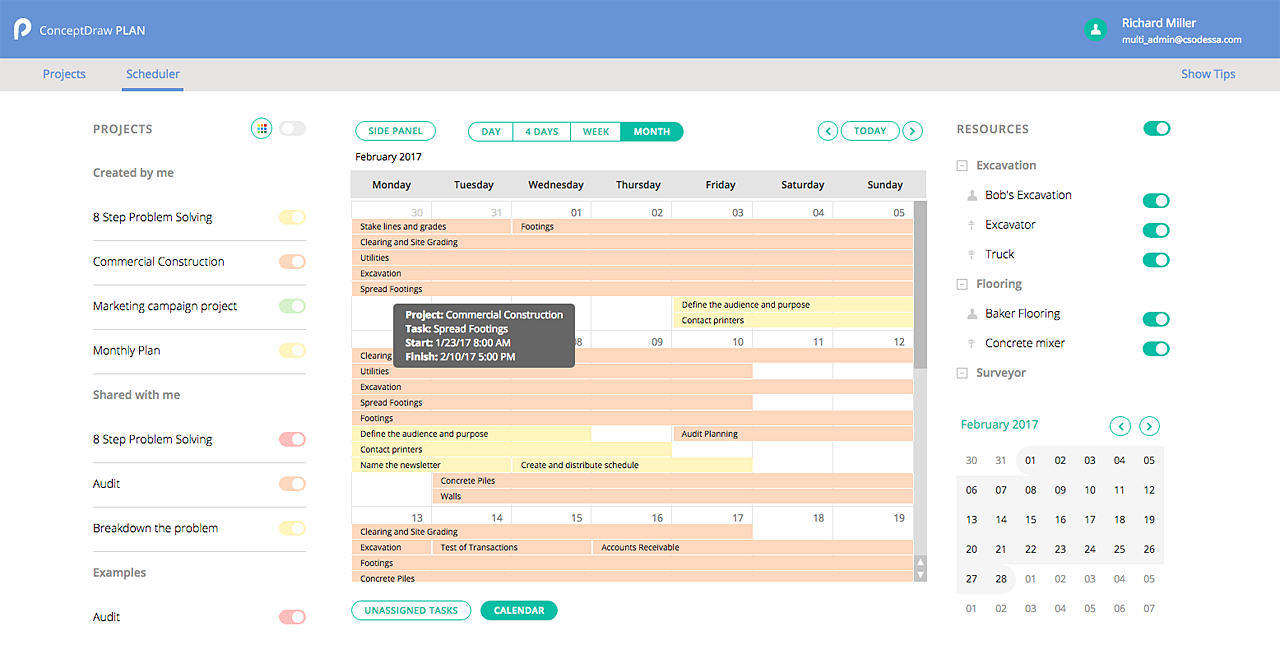The image size is (1280, 645).
Task: Select the MONTH view
Action: tap(652, 131)
